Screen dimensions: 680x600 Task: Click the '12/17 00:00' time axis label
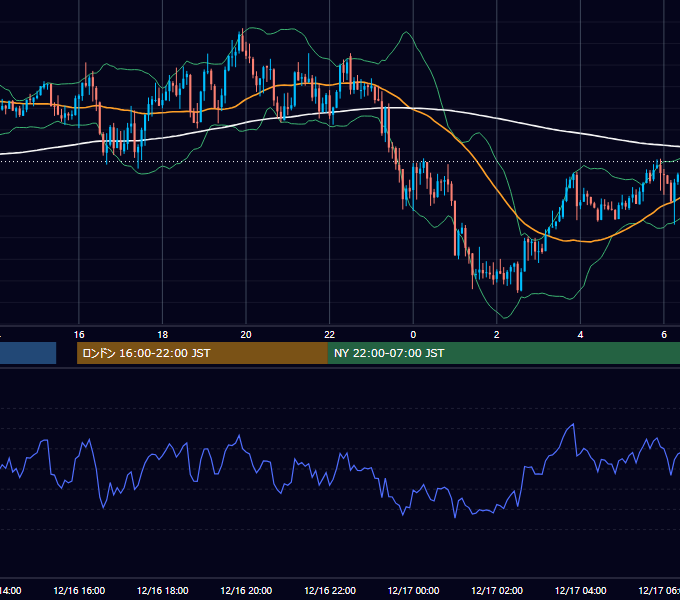[413, 590]
